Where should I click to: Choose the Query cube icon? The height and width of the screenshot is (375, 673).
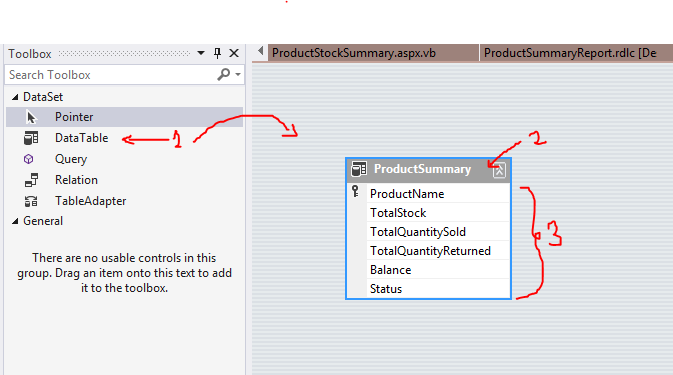coord(28,159)
